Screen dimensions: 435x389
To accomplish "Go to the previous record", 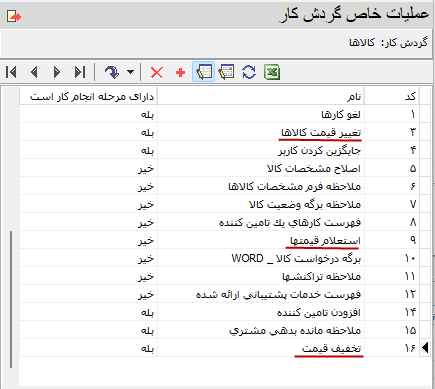I will (x=34, y=72).
